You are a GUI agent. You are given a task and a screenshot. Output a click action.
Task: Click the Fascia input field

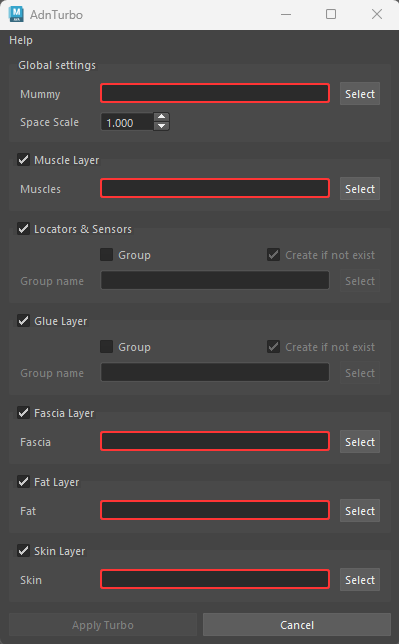[215, 441]
